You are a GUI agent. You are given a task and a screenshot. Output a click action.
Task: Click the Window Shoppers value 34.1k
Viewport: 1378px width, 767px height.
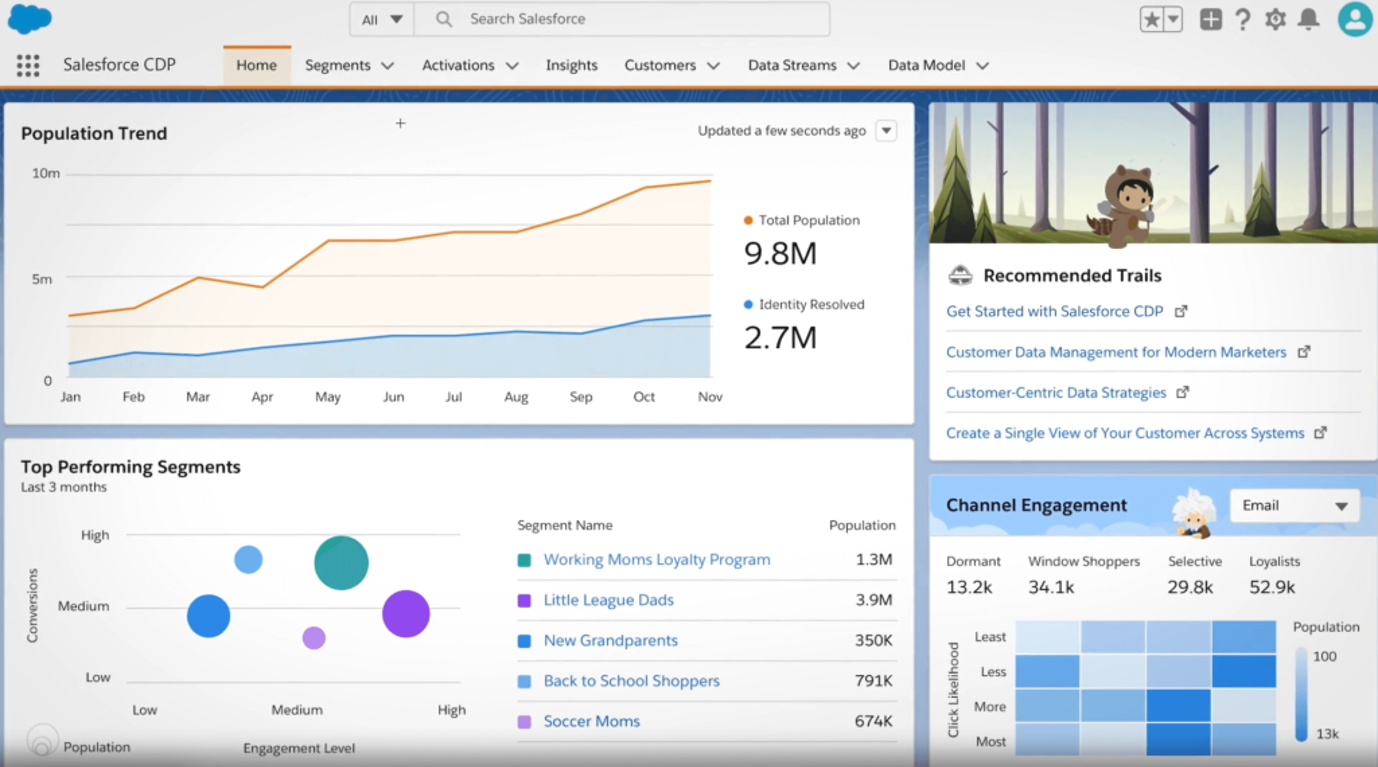click(1051, 587)
